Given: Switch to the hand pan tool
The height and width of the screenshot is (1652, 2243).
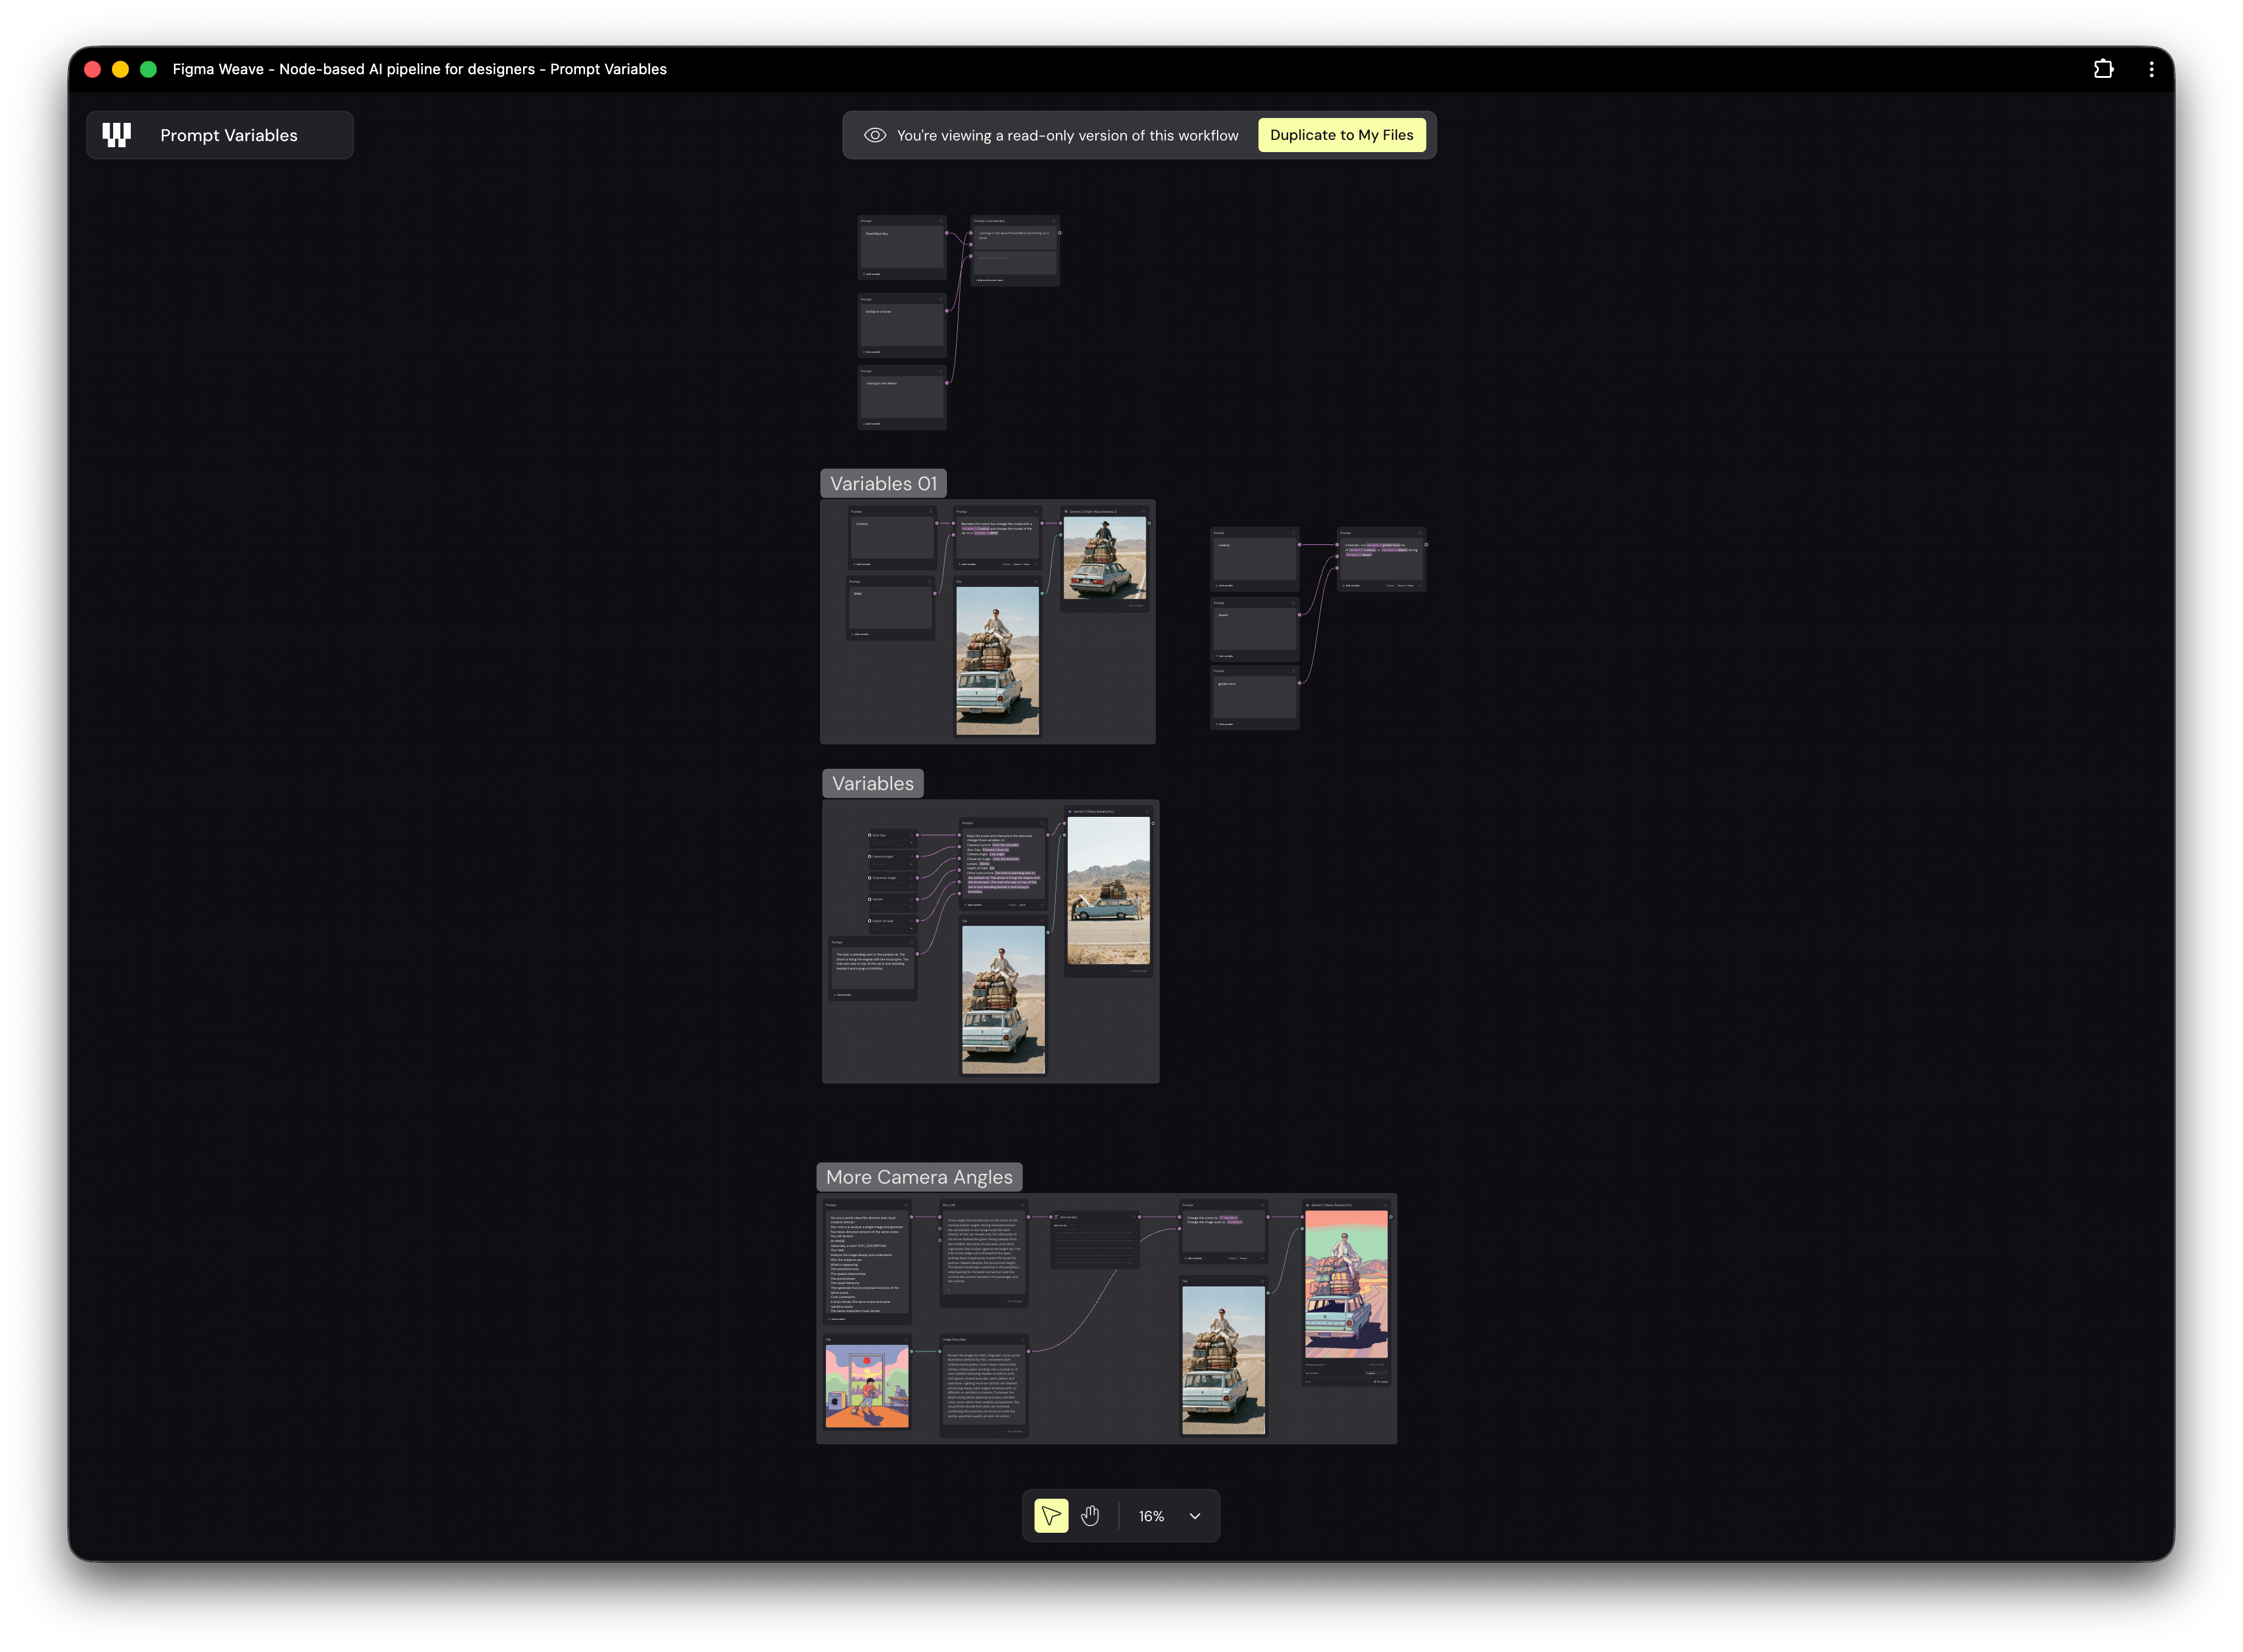Looking at the screenshot, I should coord(1090,1516).
